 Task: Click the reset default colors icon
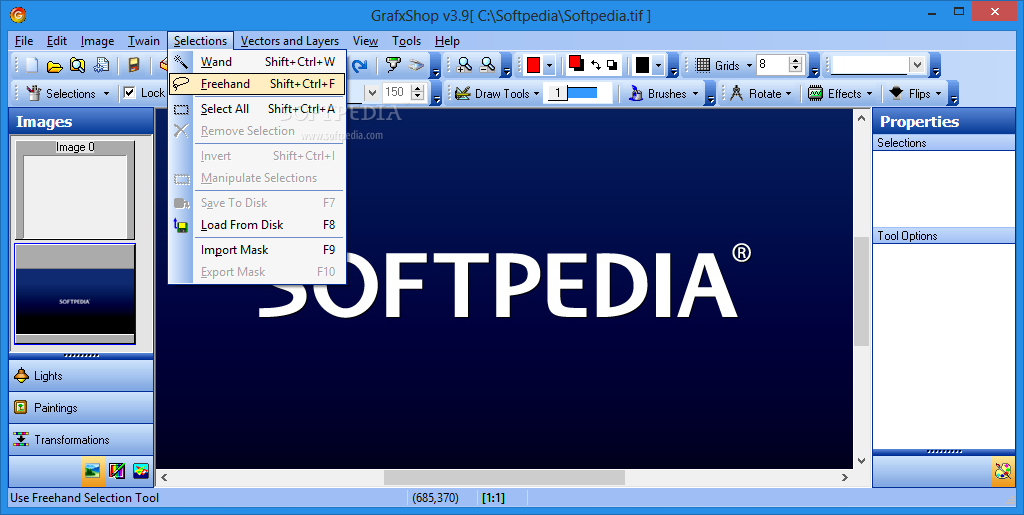pos(612,65)
